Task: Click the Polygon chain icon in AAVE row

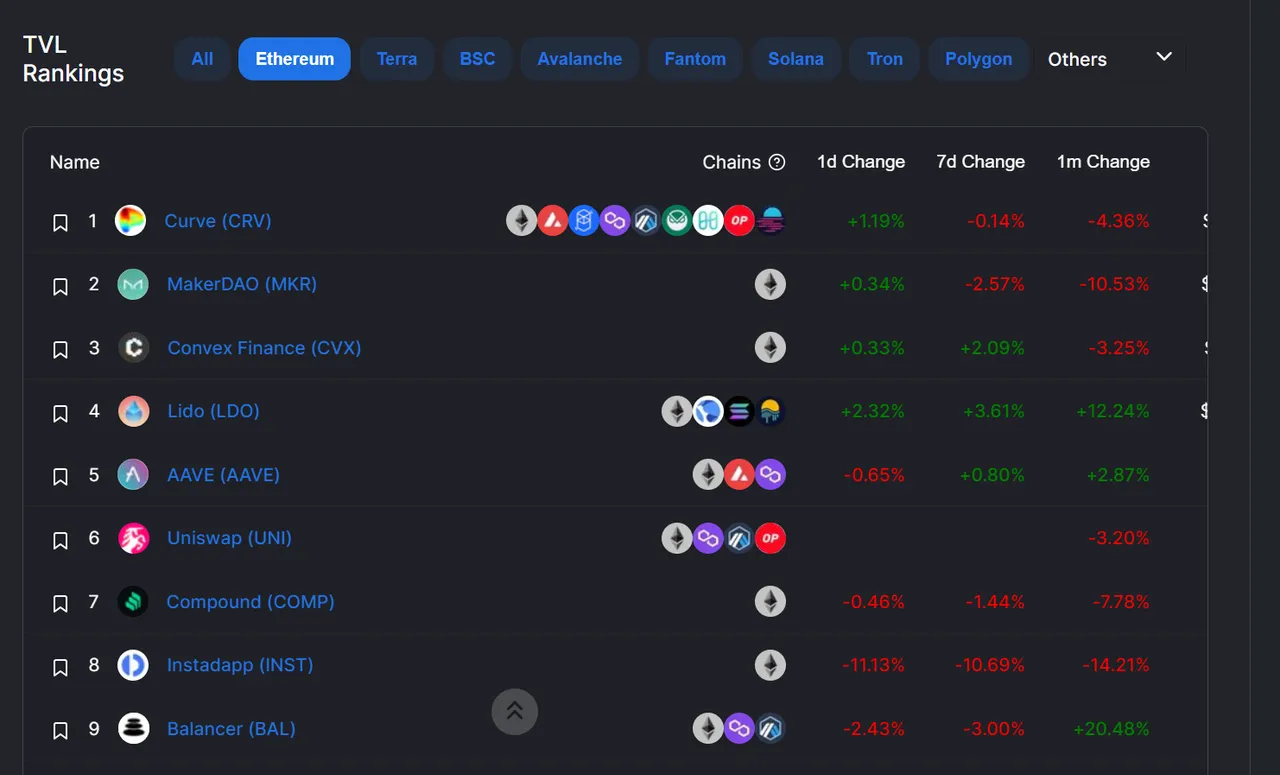Action: [x=770, y=474]
